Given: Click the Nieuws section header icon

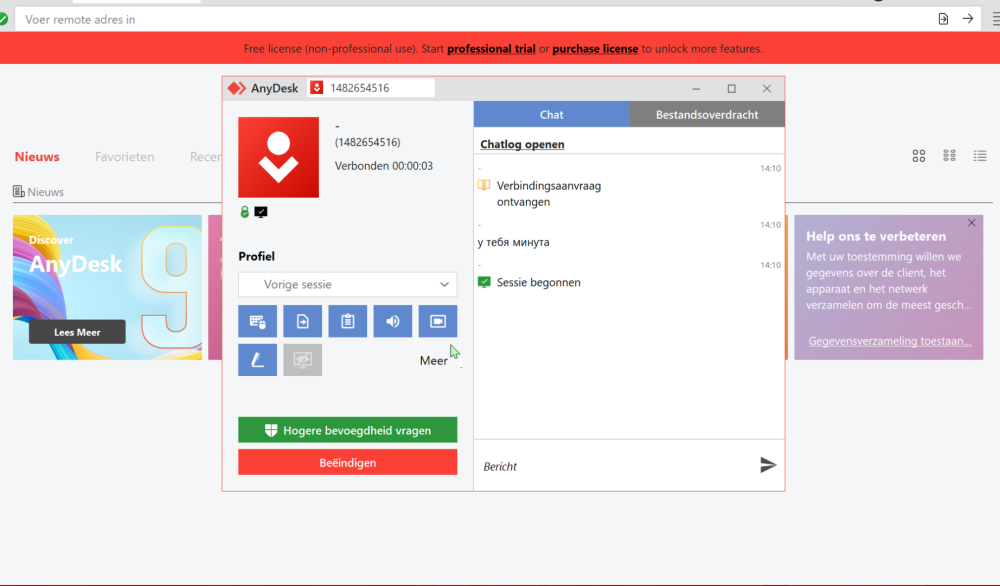Looking at the screenshot, I should coord(18,191).
